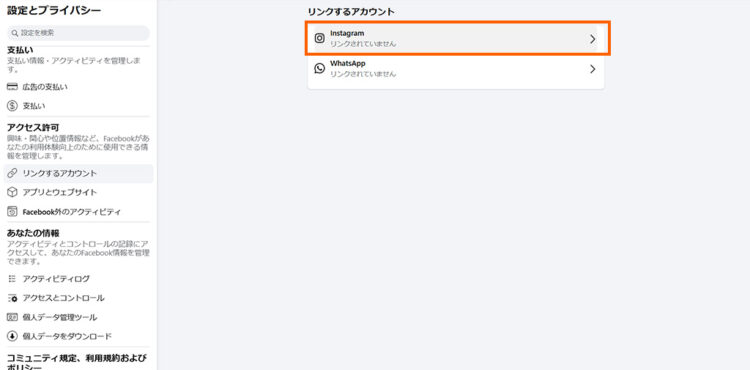Click the WhatsApp logo icon
Screen dimensions: 750x370
coord(320,68)
